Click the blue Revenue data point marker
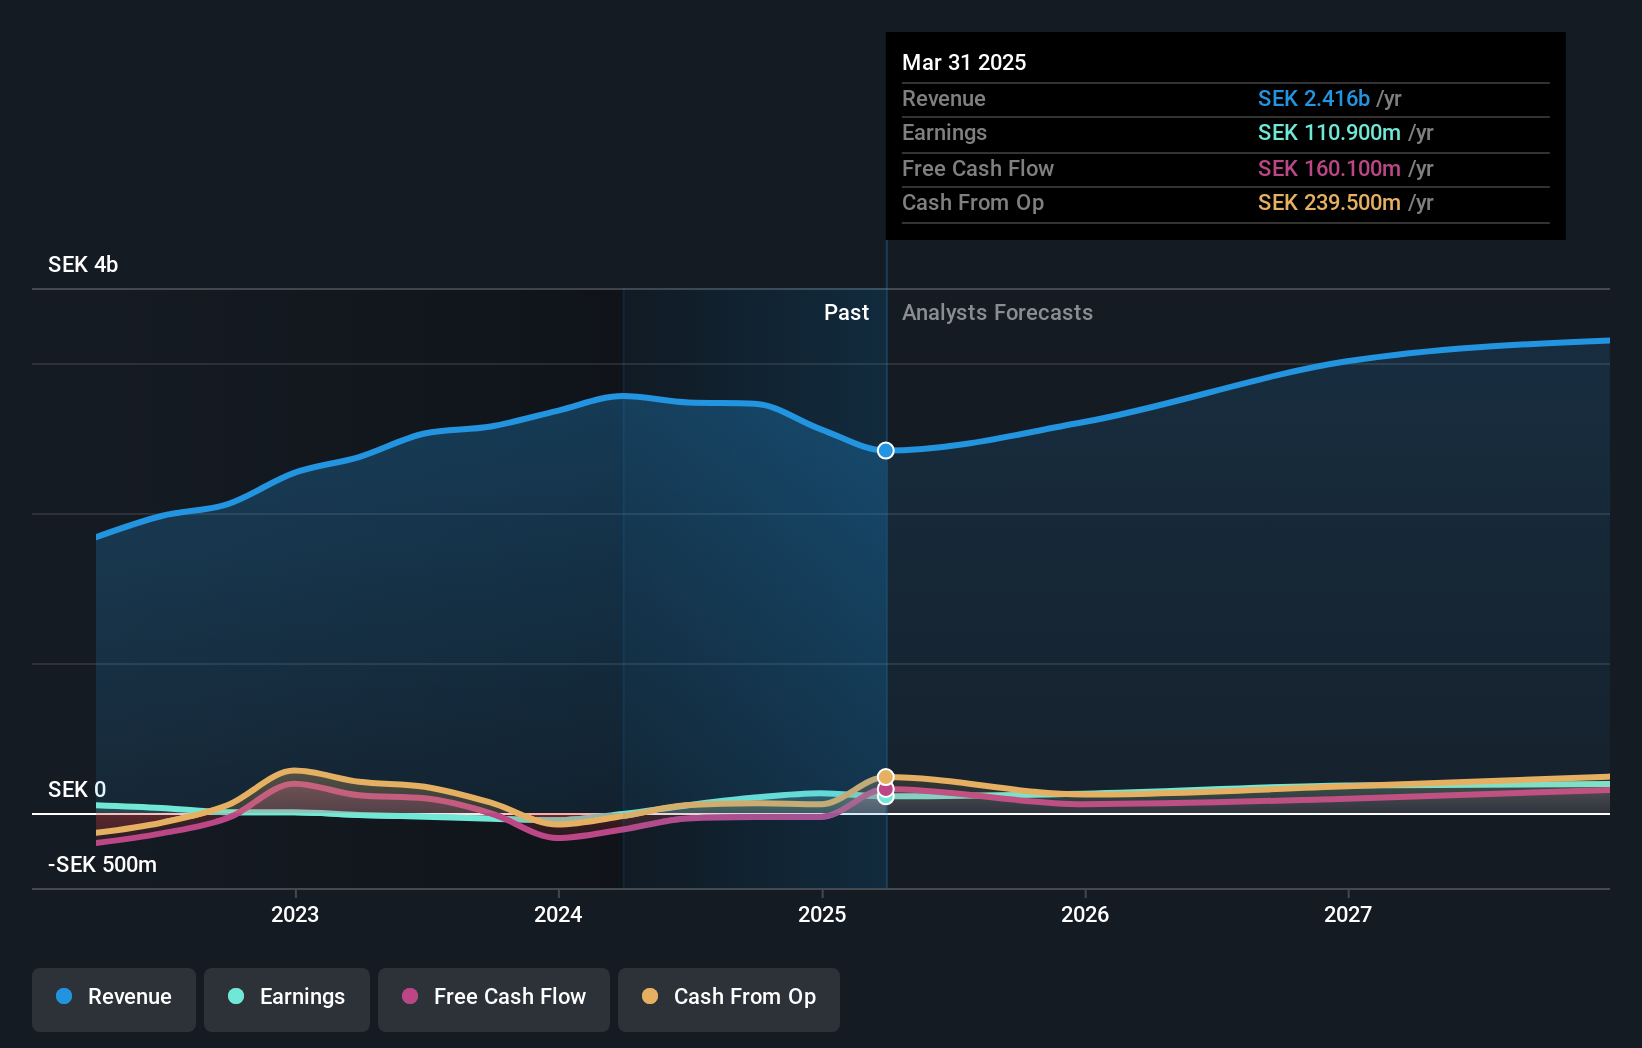This screenshot has height=1048, width=1642. (886, 451)
